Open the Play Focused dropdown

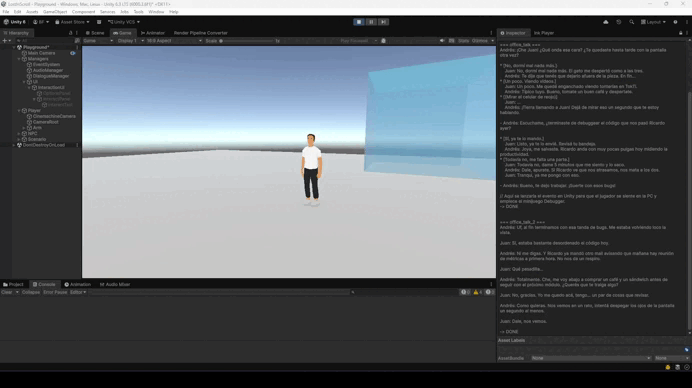click(x=358, y=41)
